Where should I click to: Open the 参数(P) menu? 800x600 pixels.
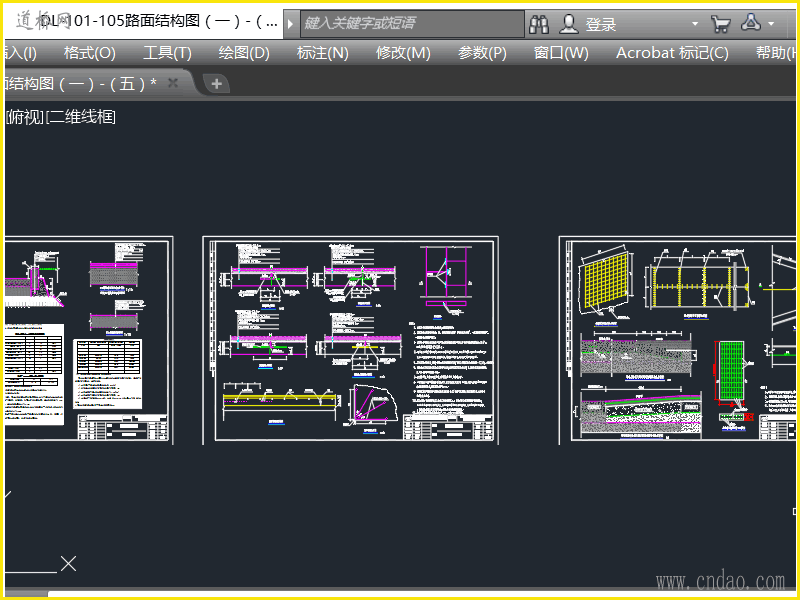click(x=482, y=53)
